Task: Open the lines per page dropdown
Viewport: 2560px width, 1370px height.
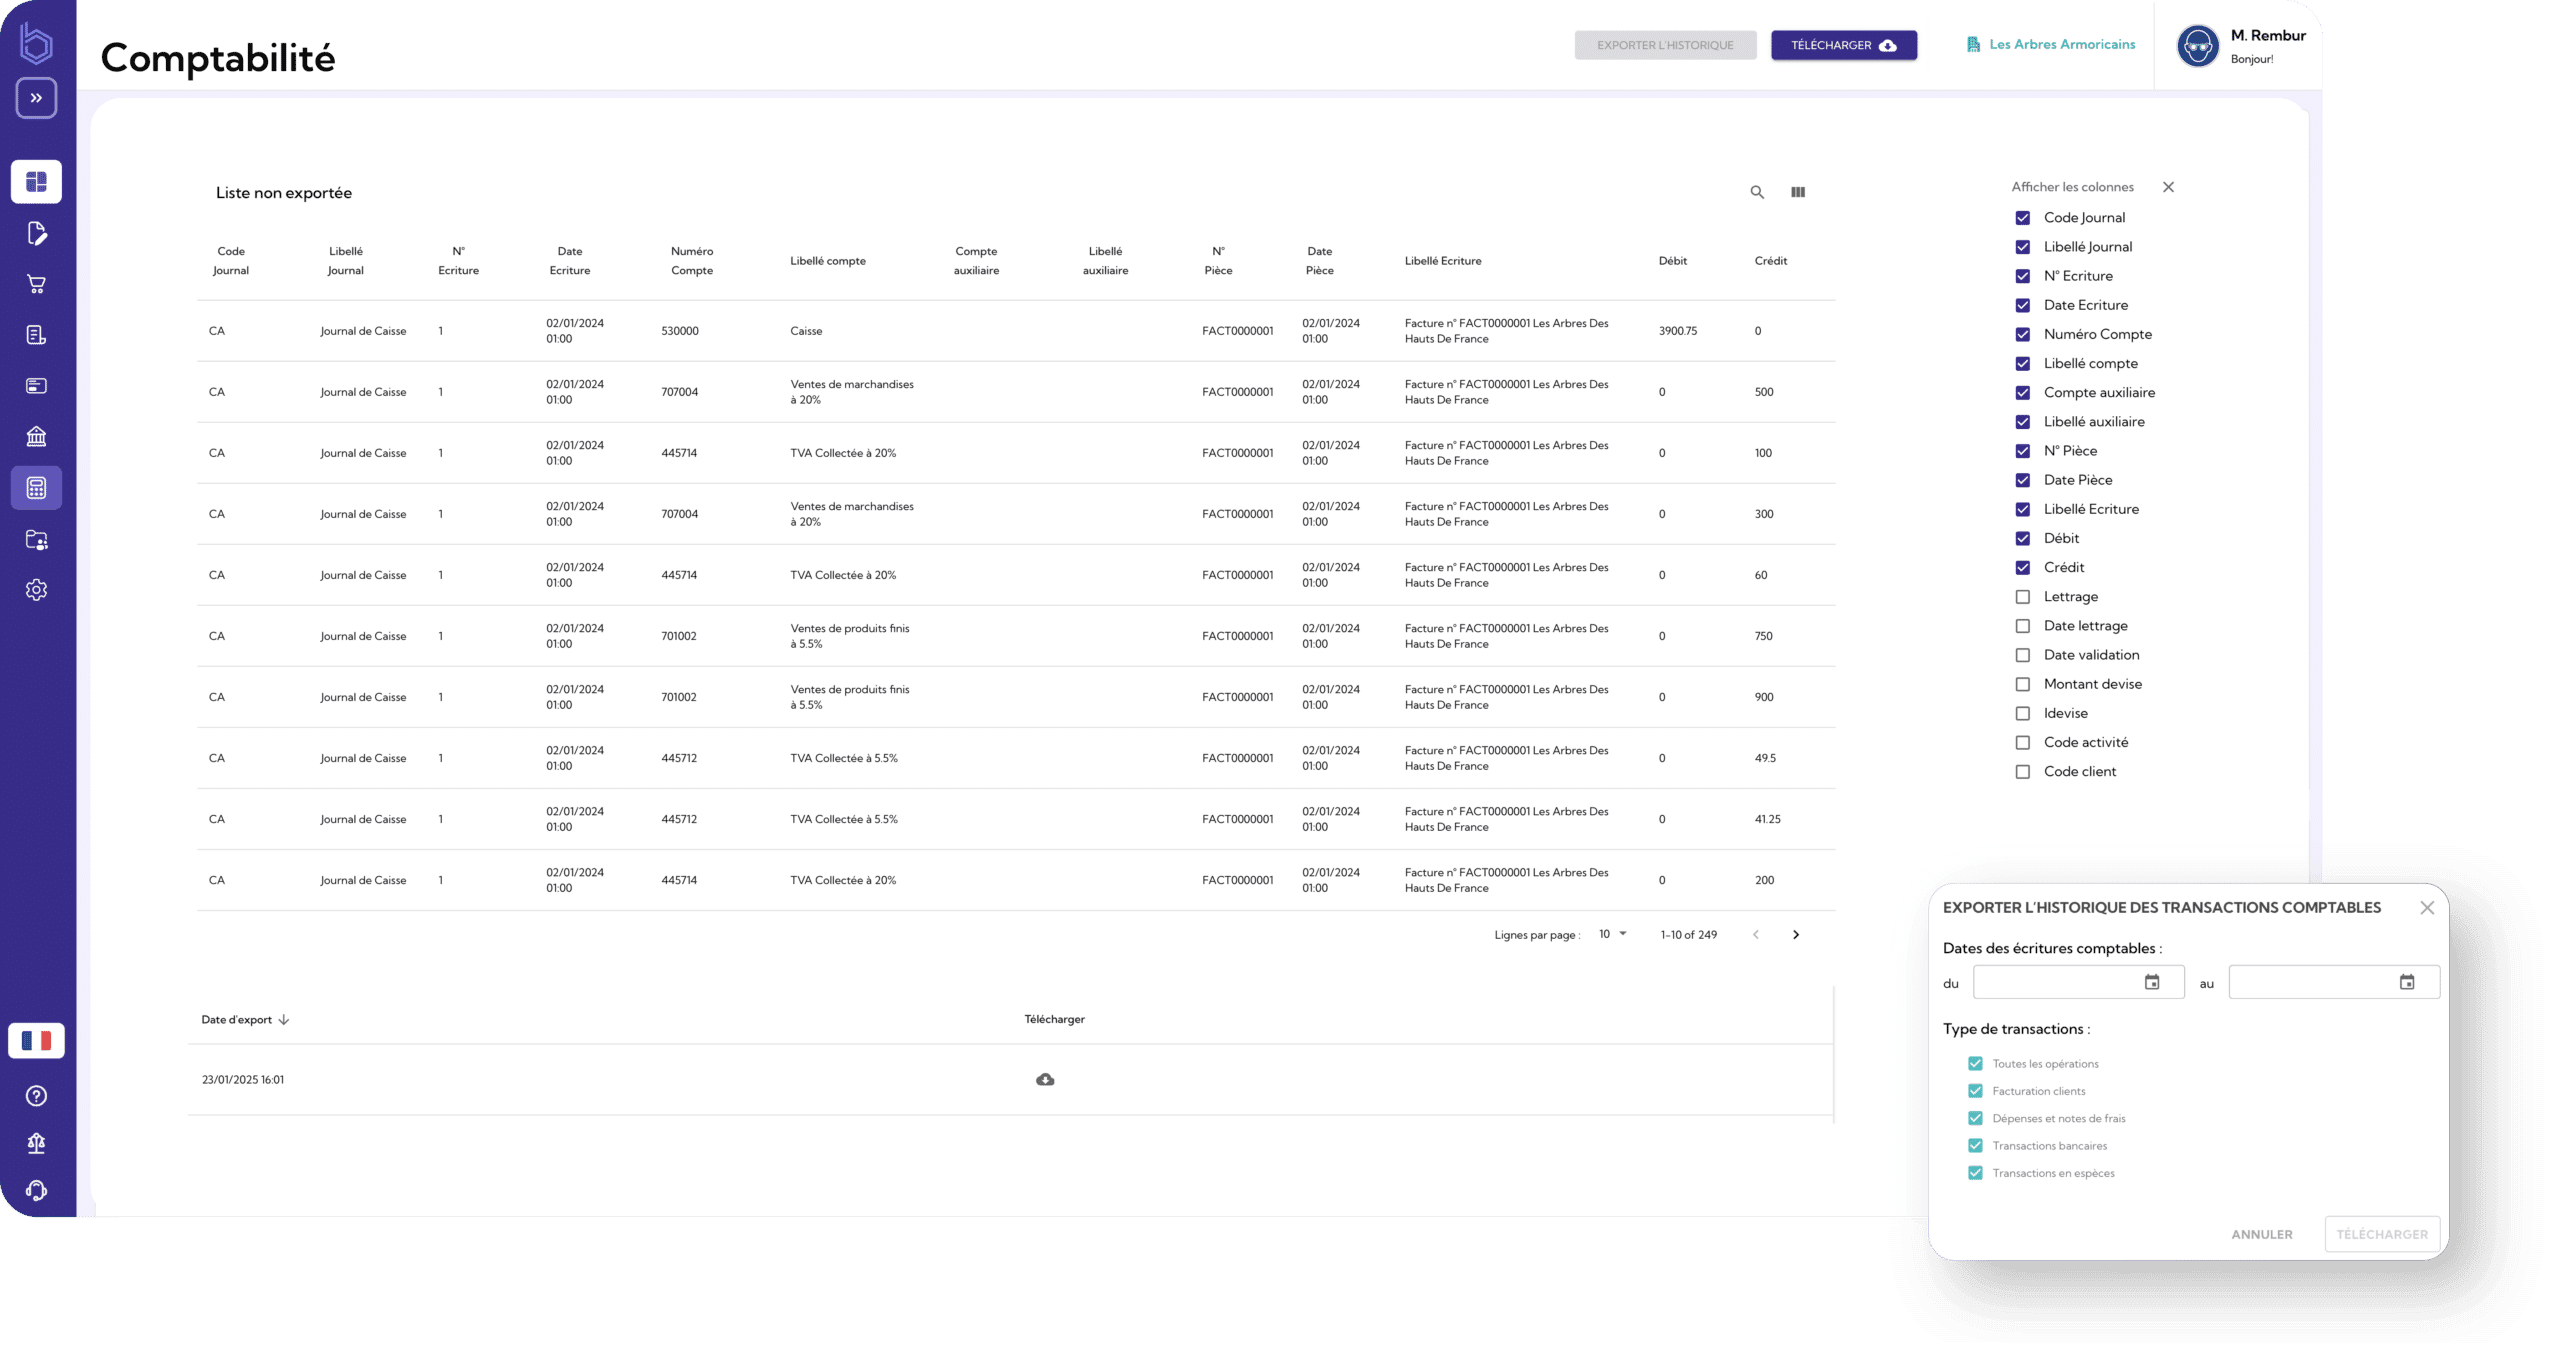Action: [1612, 934]
